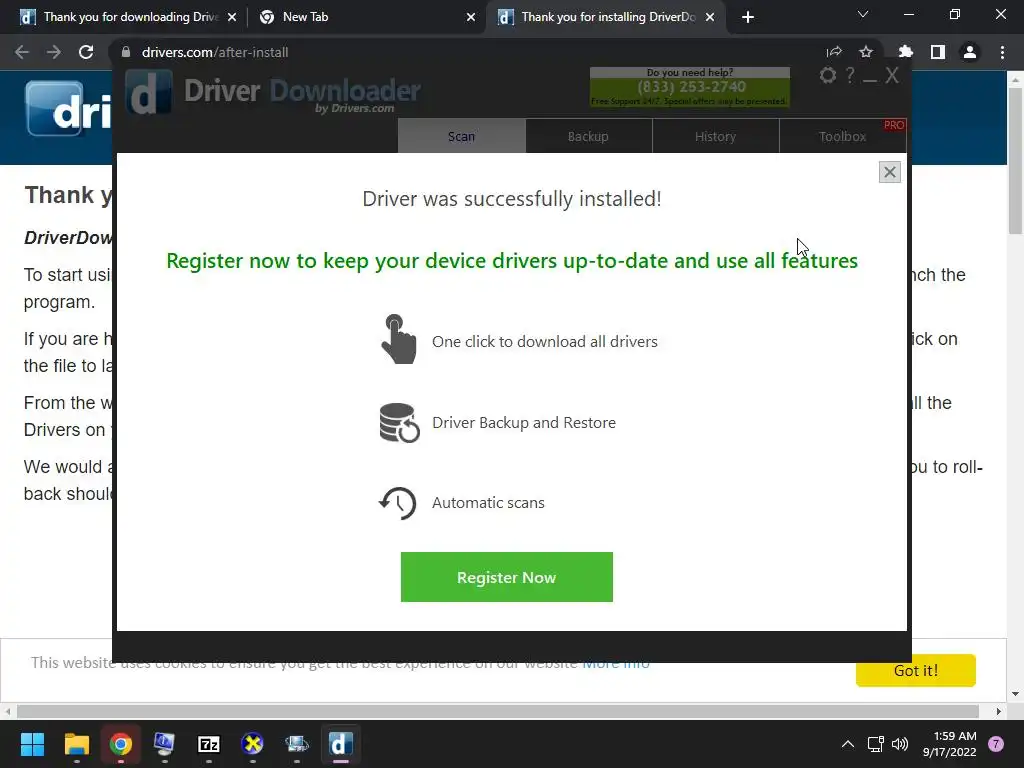The image size is (1024, 768).
Task: Open the More Info cookie link
Action: [616, 664]
